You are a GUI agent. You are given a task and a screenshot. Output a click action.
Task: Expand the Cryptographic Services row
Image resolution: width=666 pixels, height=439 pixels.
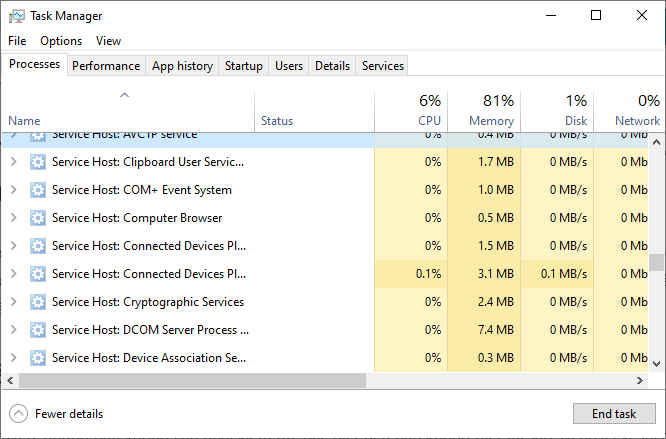(x=13, y=302)
